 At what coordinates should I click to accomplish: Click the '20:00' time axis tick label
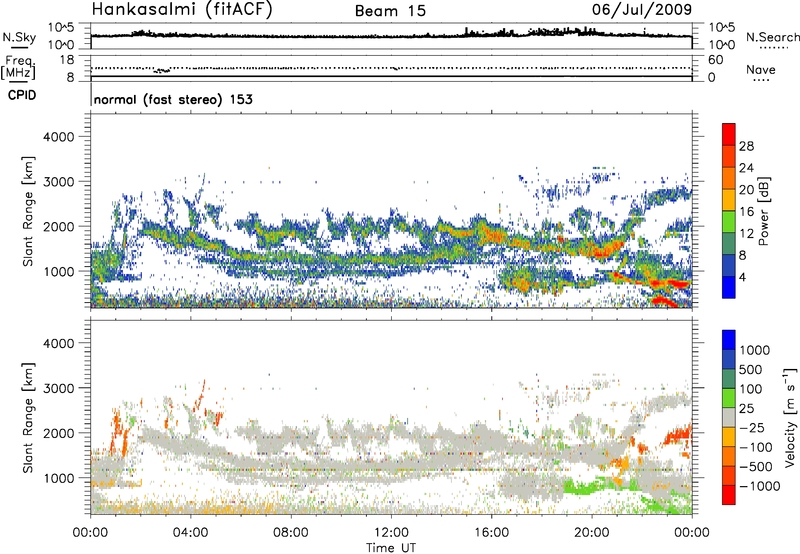point(592,533)
